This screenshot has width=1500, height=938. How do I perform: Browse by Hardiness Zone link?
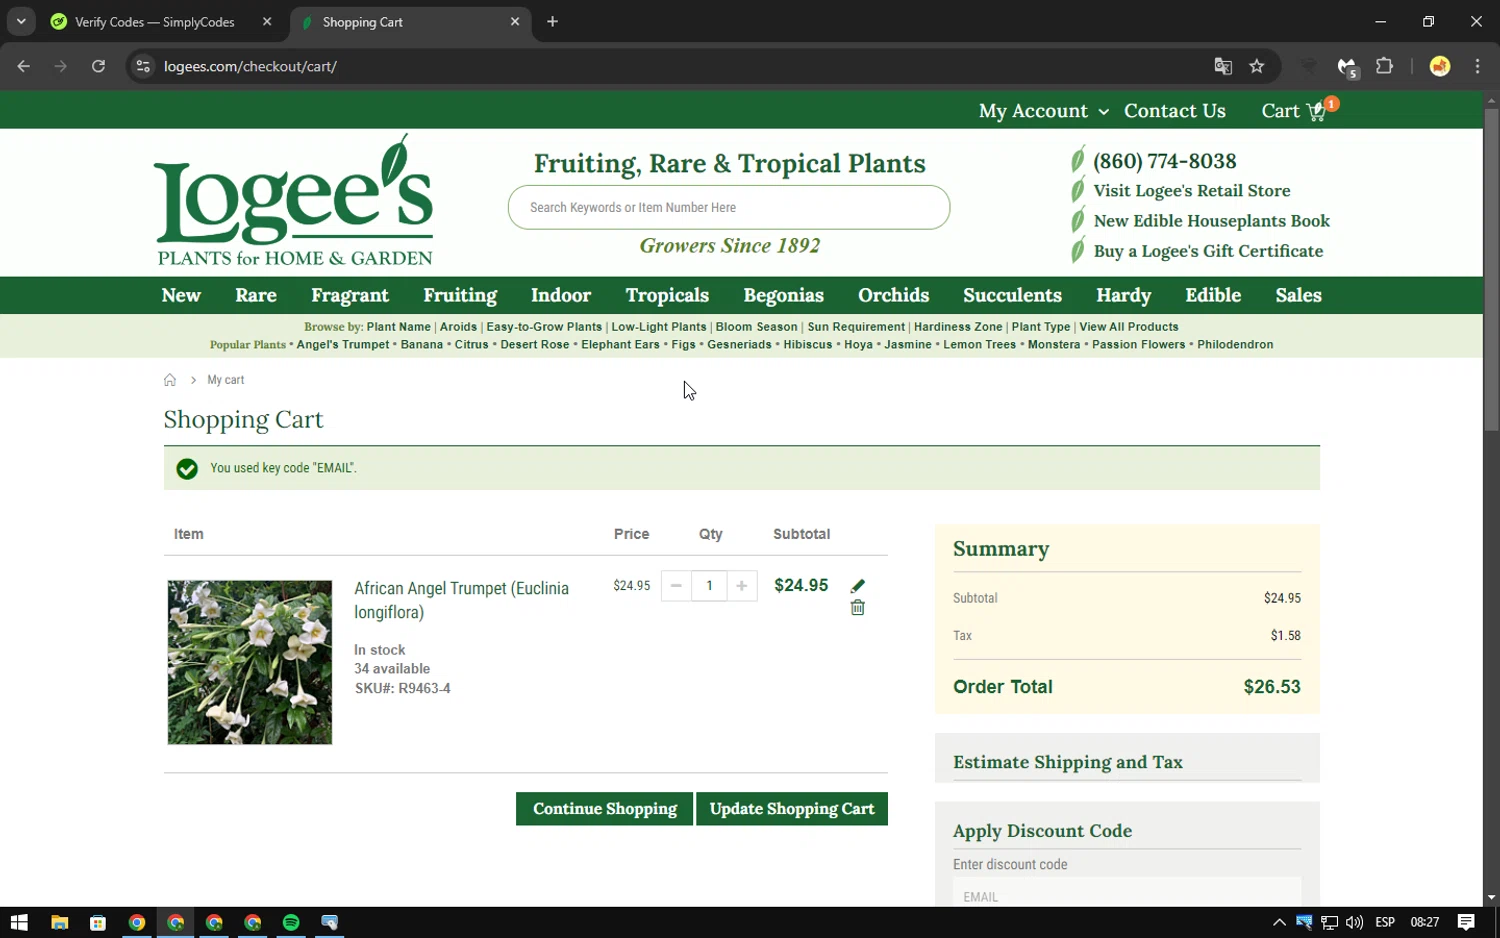957,327
